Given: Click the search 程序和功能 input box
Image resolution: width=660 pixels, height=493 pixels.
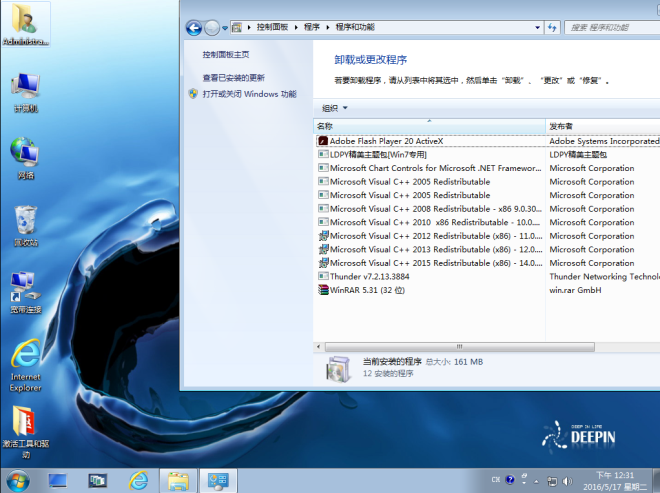Looking at the screenshot, I should click(612, 27).
